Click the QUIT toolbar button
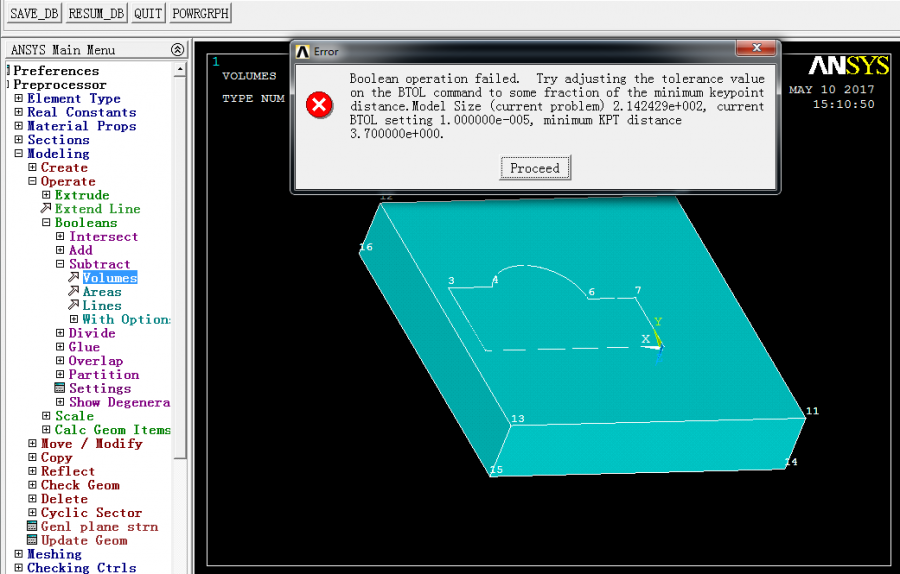900x574 pixels. (148, 13)
